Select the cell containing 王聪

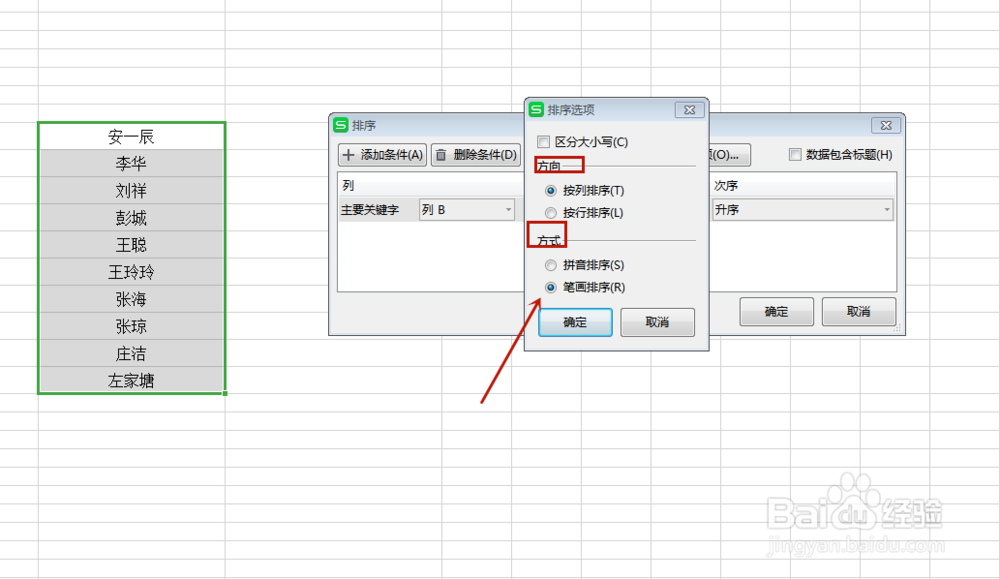tap(131, 245)
